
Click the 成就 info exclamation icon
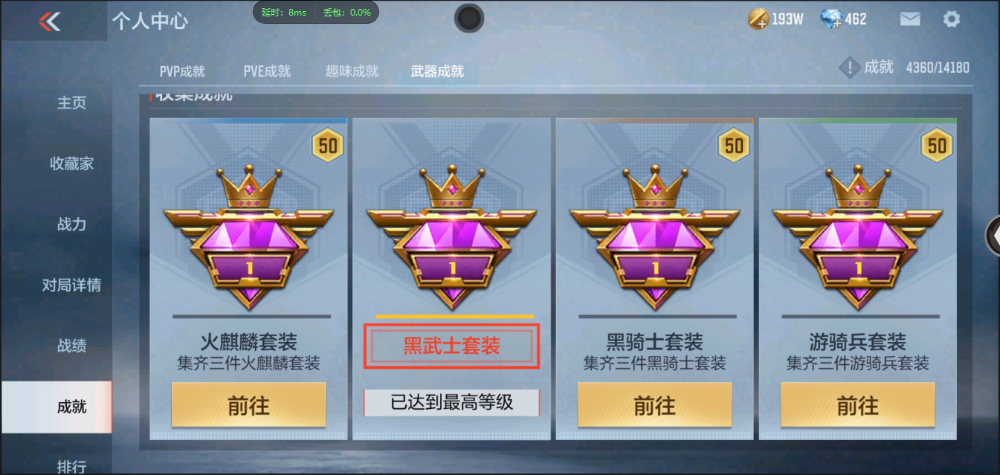[x=849, y=68]
